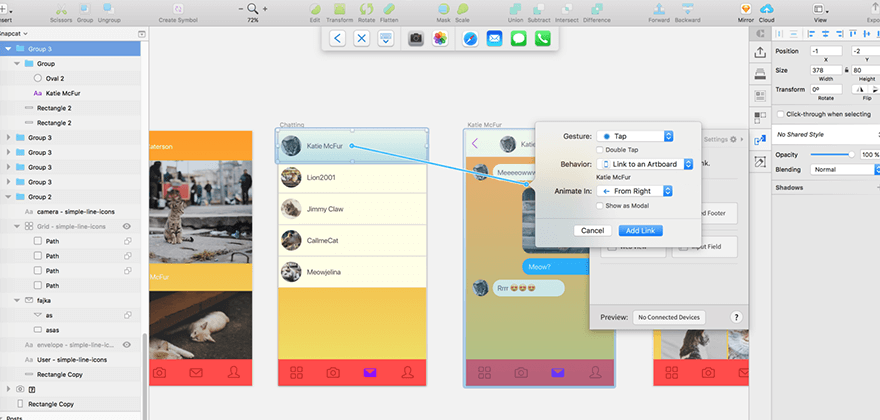Toggle the size aspect ratio lock
Screen dimensions: 880x420
[846, 71]
